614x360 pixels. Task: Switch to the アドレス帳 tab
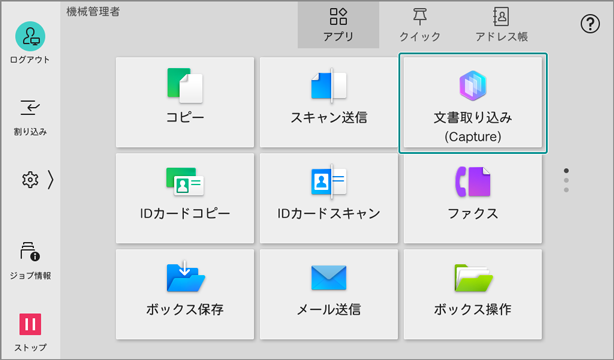pyautogui.click(x=501, y=25)
